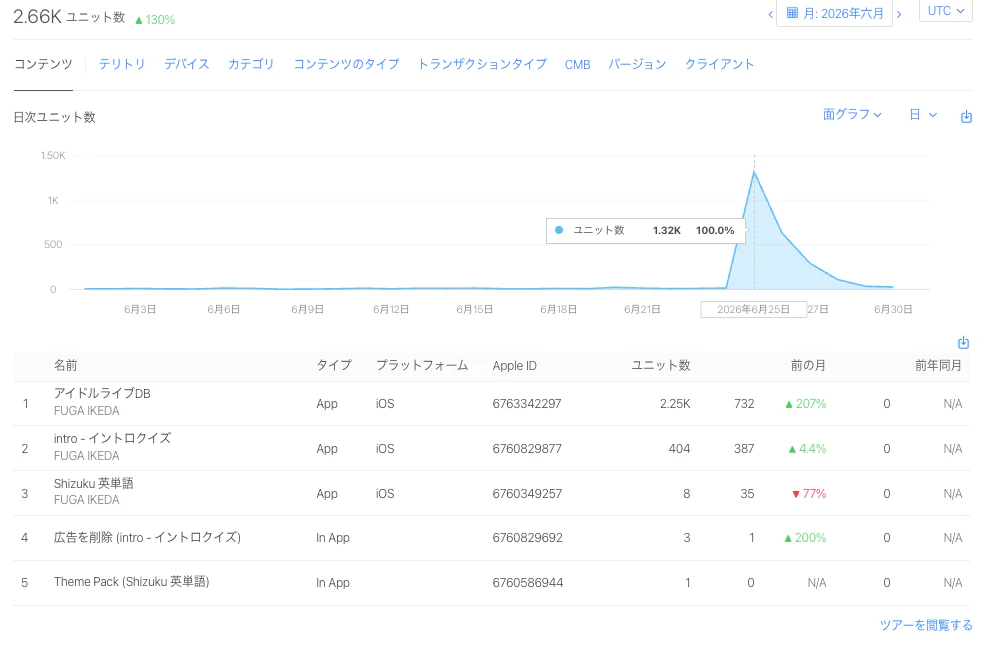Screen dimensions: 1008x646
Task: Sort by プラットフォーム column header
Action: [422, 366]
